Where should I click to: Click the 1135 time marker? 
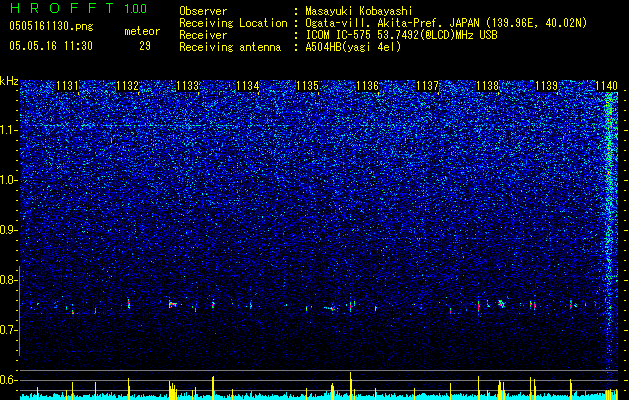click(307, 86)
